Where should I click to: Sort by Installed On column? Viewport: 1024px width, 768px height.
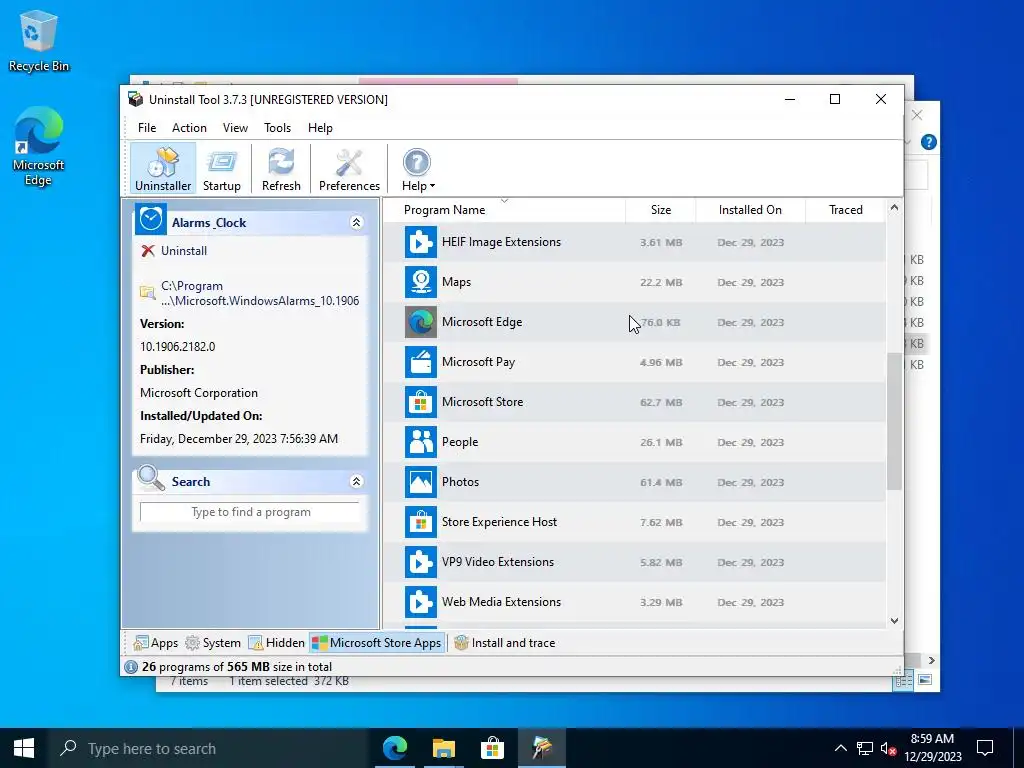point(750,210)
